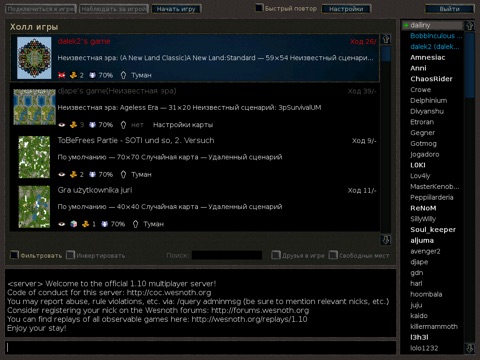Click 'Настройки карты' in djape's game
This screenshot has height=360, width=480.
183,125
